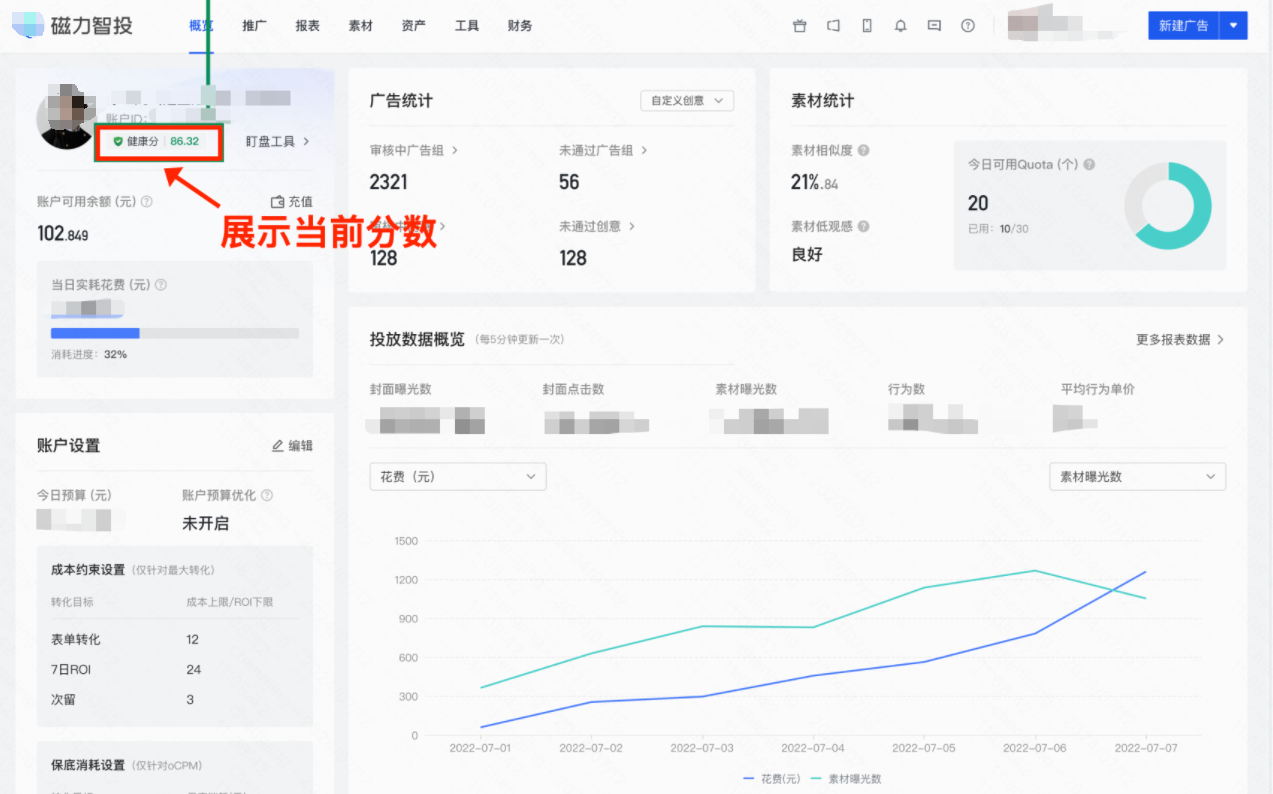Click the 充值 button

click(292, 201)
